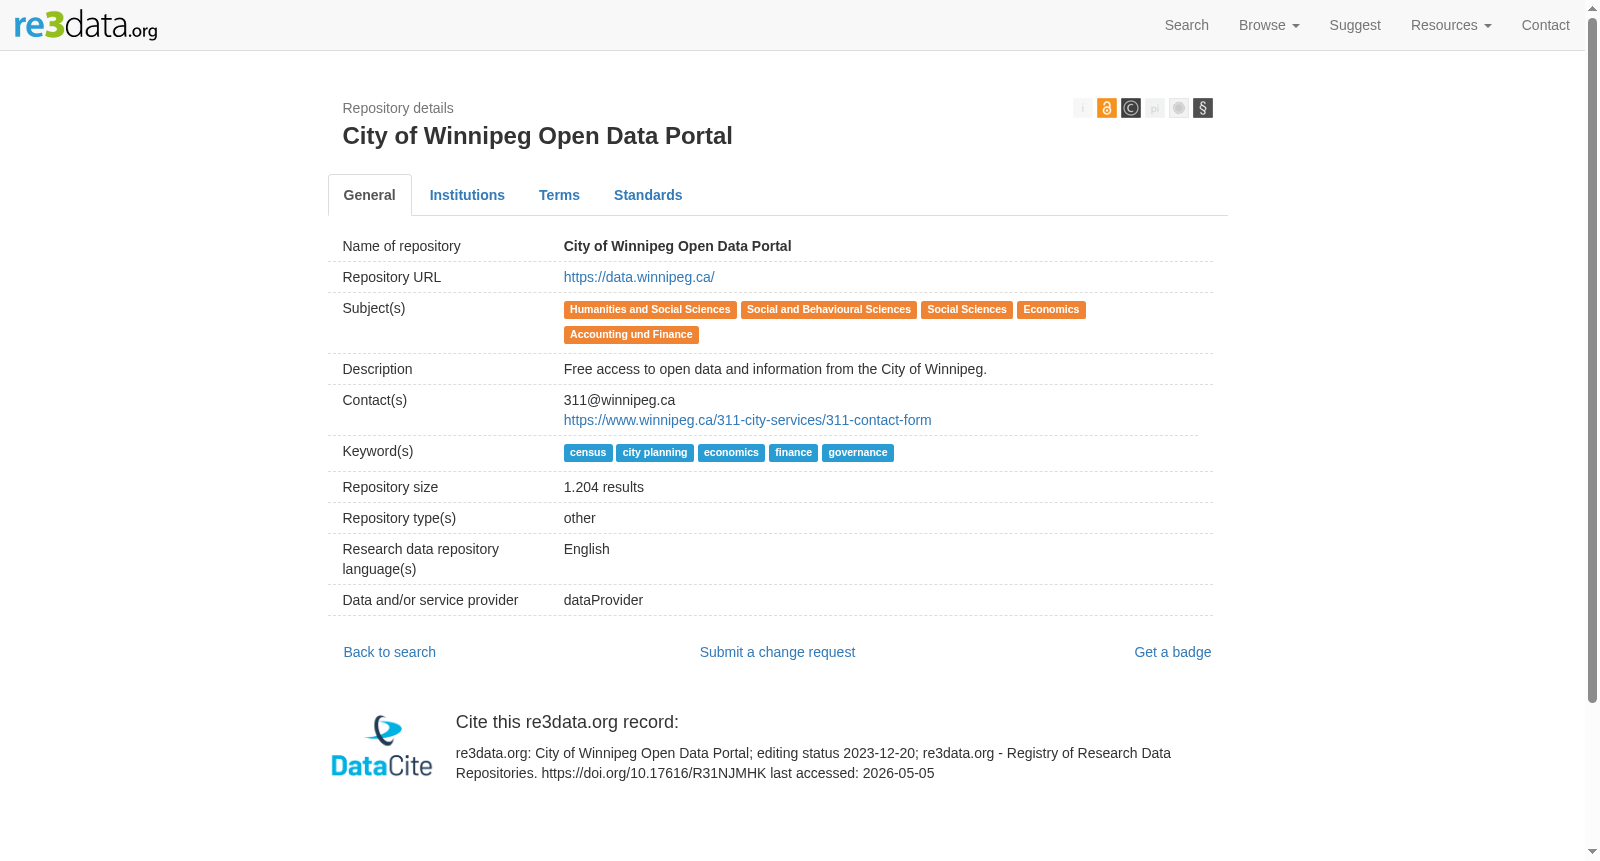Screen dimensions: 1600x861
Task: Click the 'English' language value
Action: pyautogui.click(x=587, y=549)
